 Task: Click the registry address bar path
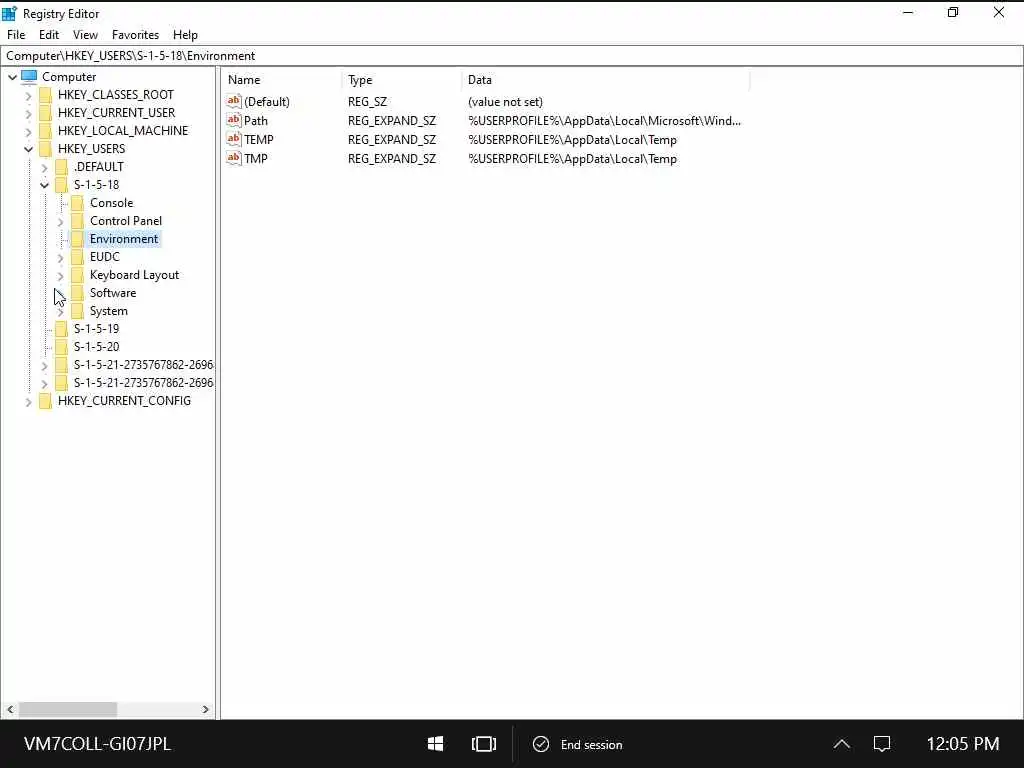coord(511,56)
